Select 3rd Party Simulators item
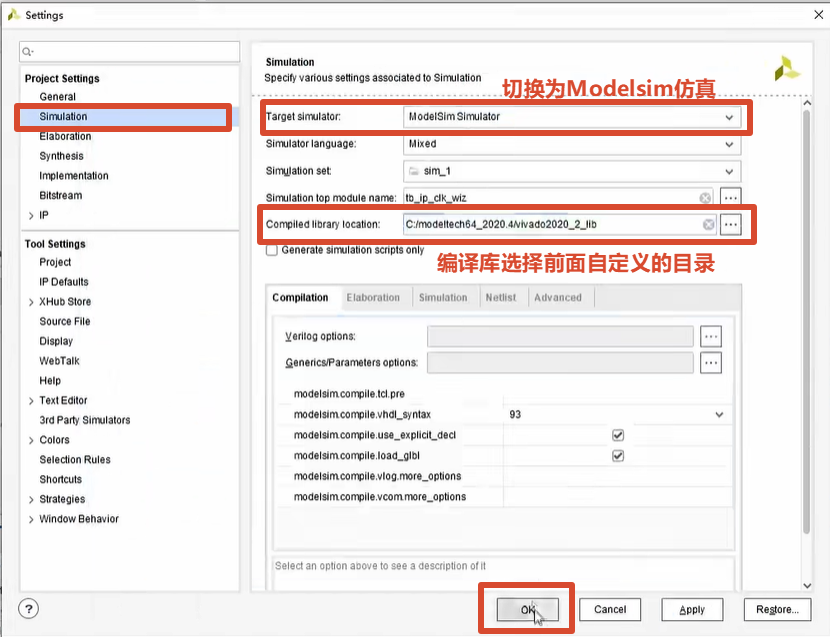830x637 pixels. [85, 420]
